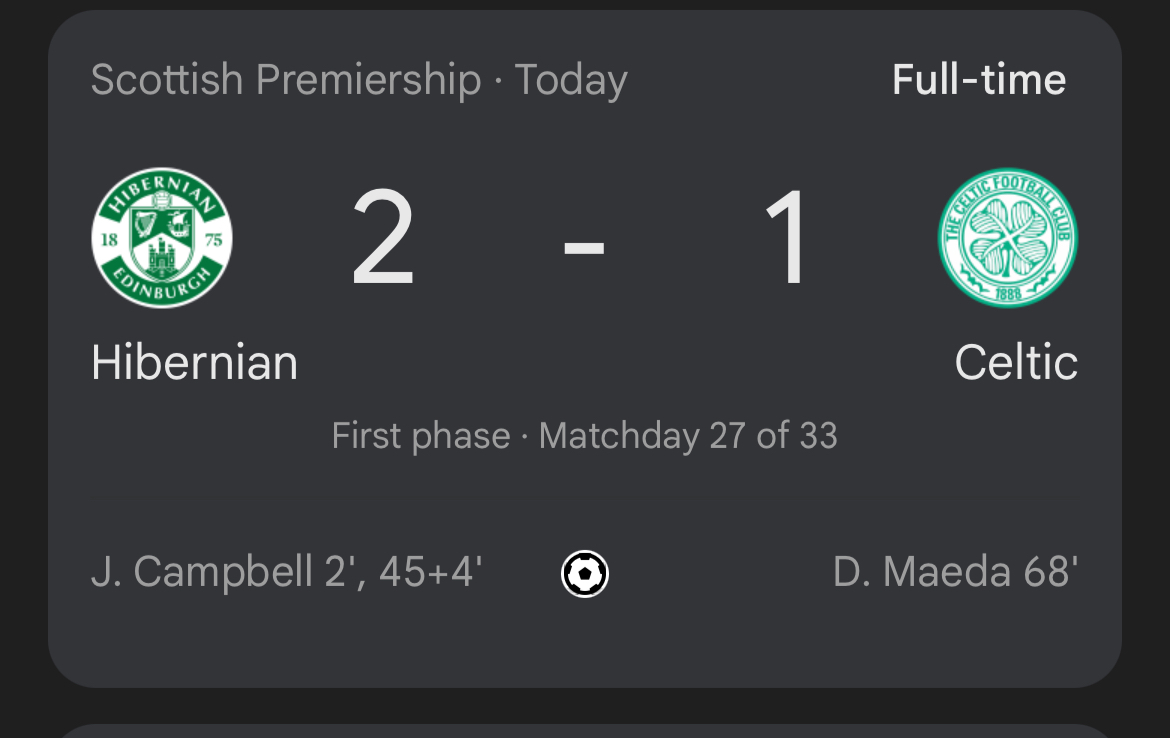Tap the next card below the match
Image resolution: width=1170 pixels, height=738 pixels.
pyautogui.click(x=585, y=730)
